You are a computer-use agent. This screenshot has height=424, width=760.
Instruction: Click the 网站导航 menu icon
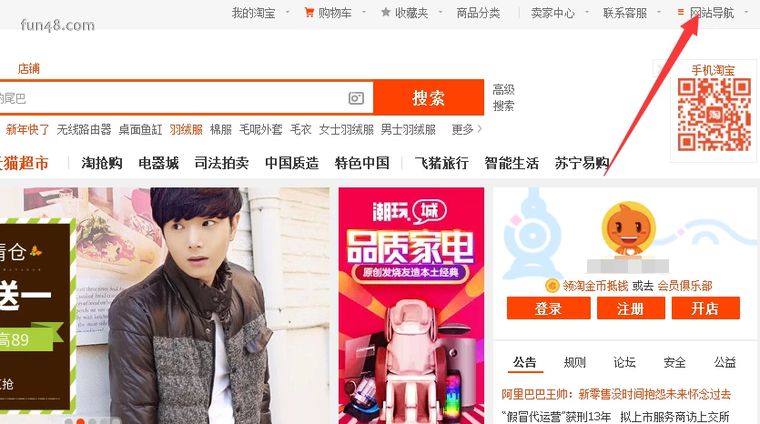point(681,12)
